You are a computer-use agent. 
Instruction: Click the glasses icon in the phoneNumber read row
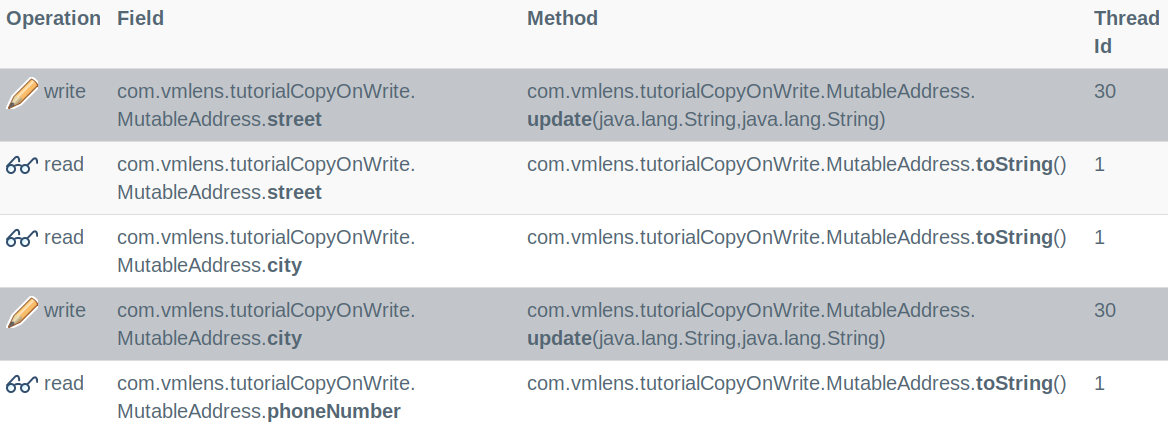pyautogui.click(x=22, y=385)
